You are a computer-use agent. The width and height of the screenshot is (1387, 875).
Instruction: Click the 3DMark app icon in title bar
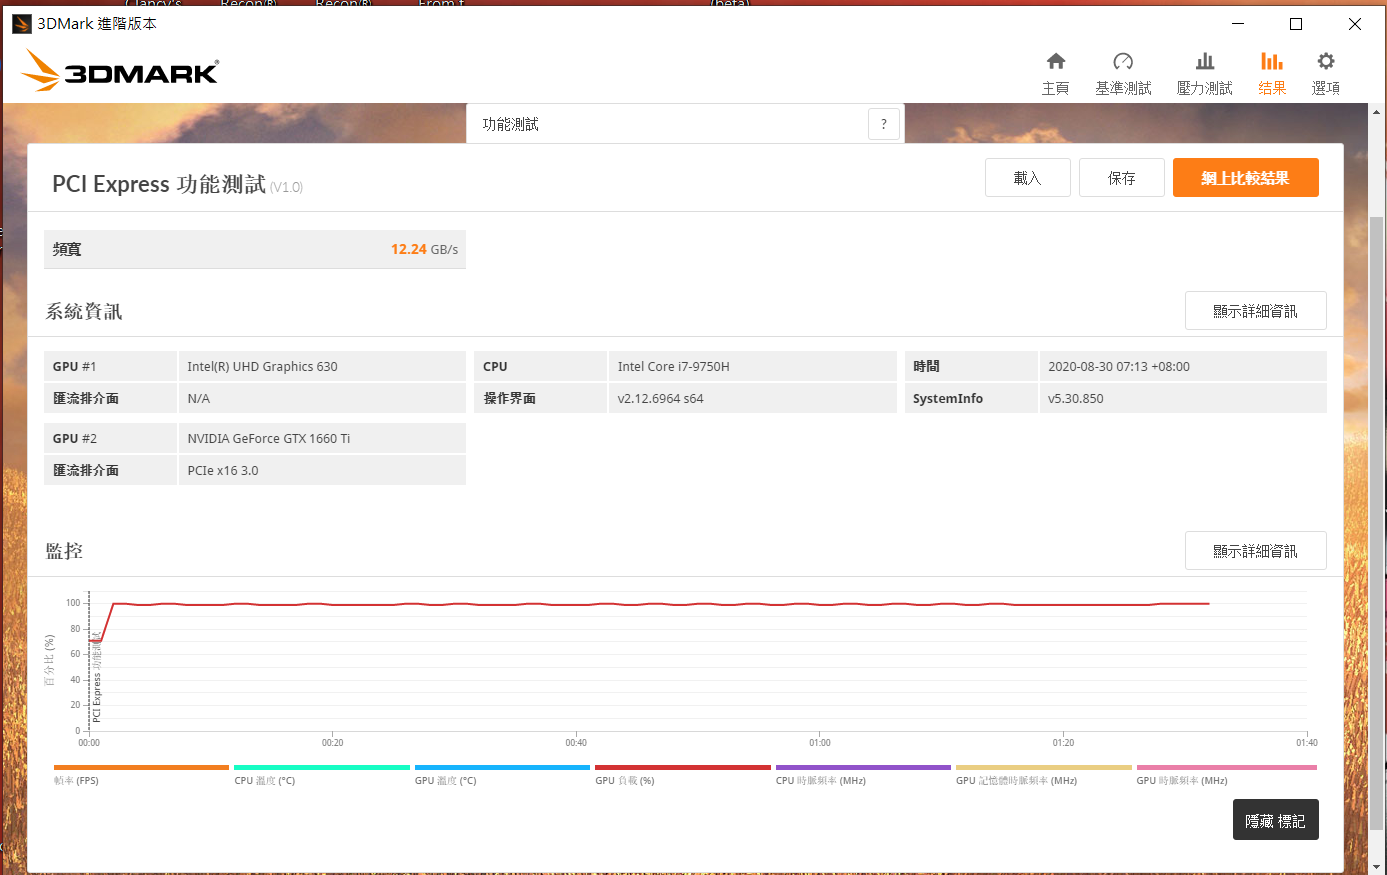point(21,24)
